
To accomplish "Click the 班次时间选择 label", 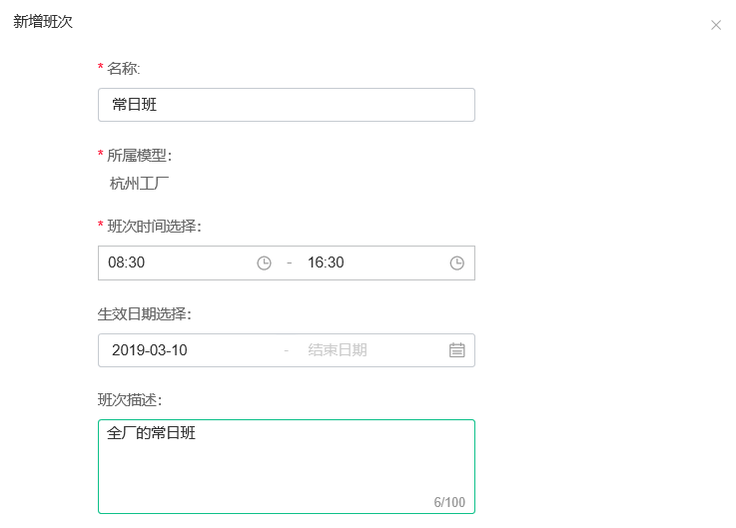I will click(154, 226).
